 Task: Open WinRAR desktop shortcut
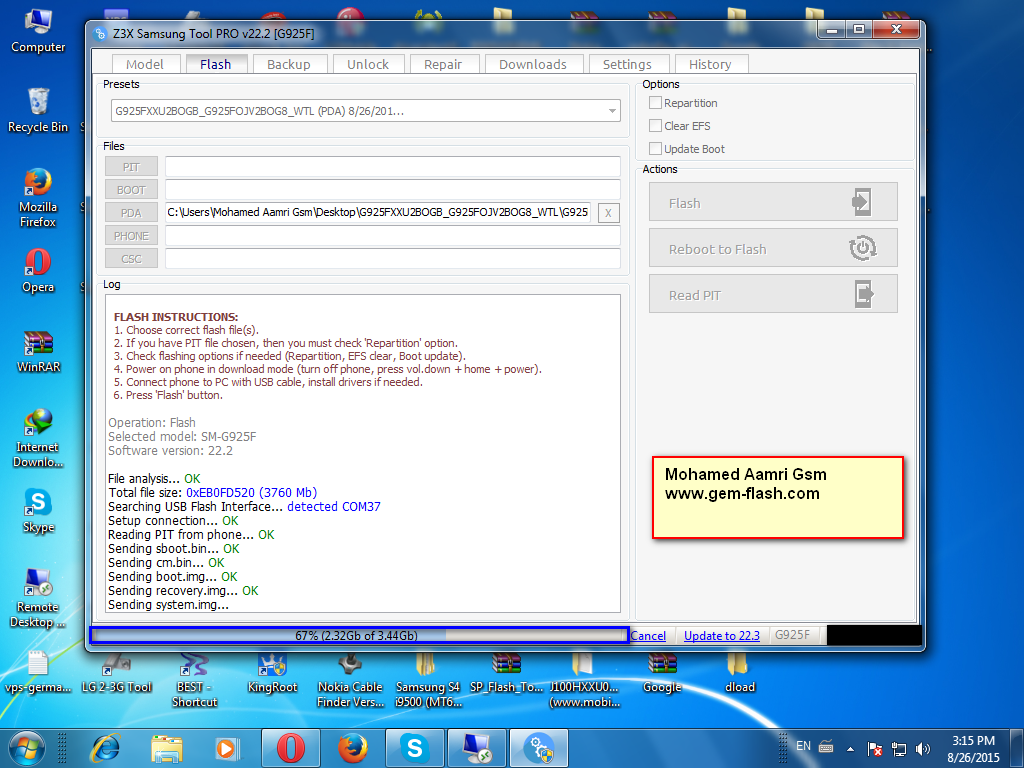[38, 351]
